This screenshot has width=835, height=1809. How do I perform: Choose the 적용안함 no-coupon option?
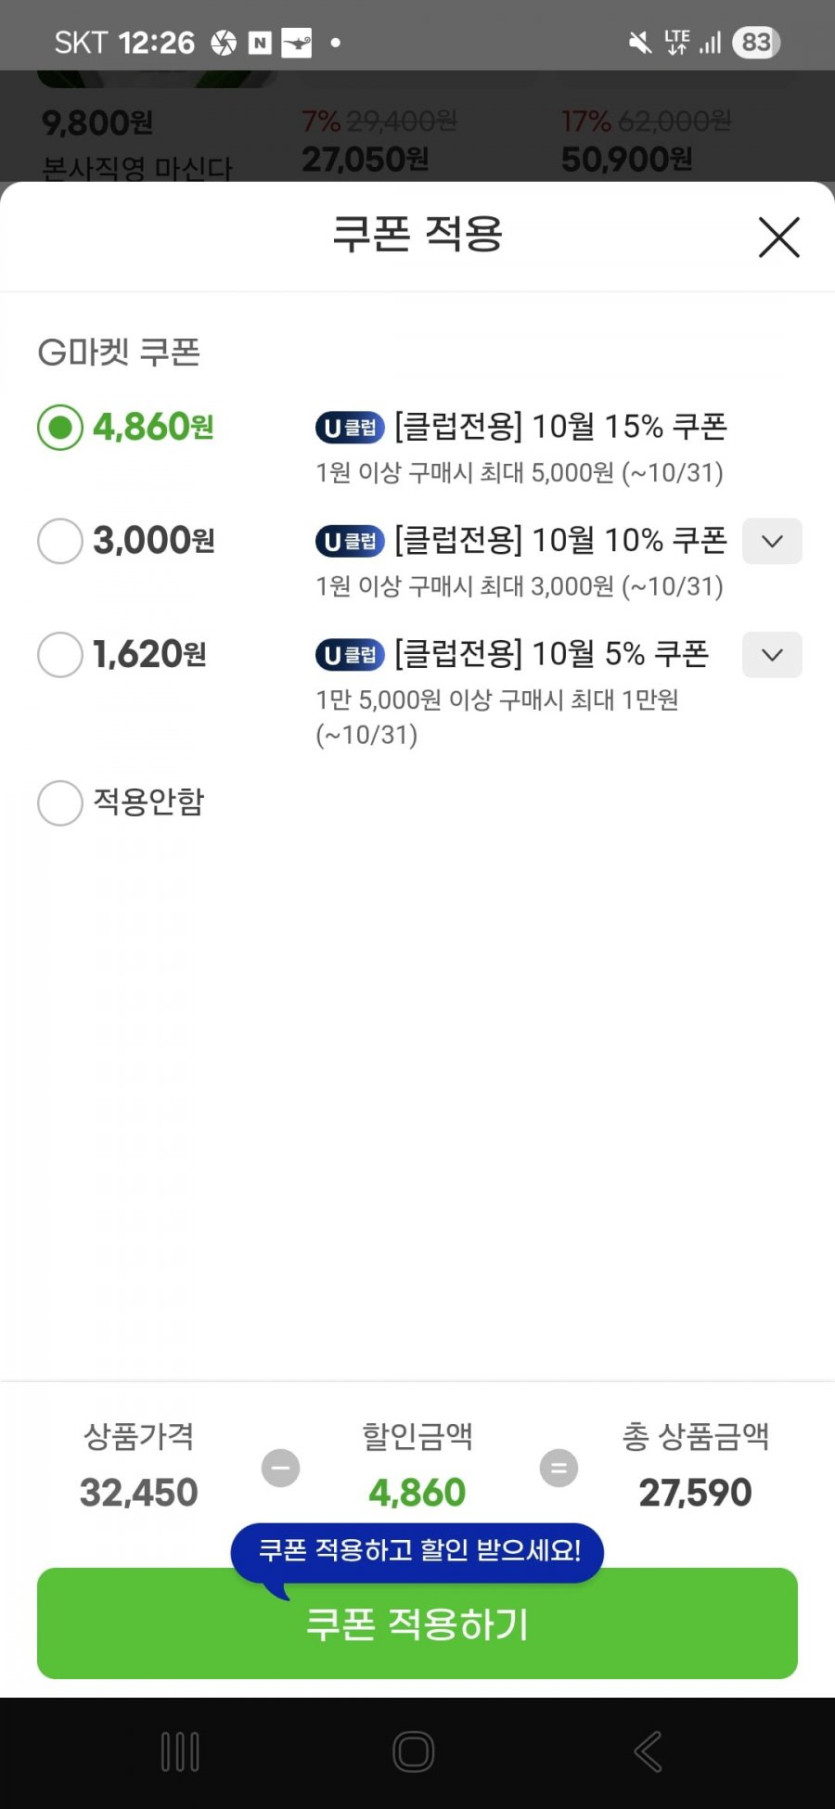pos(60,803)
